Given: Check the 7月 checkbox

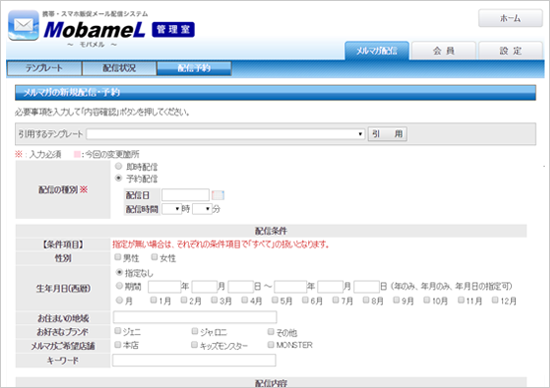Looking at the screenshot, I should tap(336, 300).
